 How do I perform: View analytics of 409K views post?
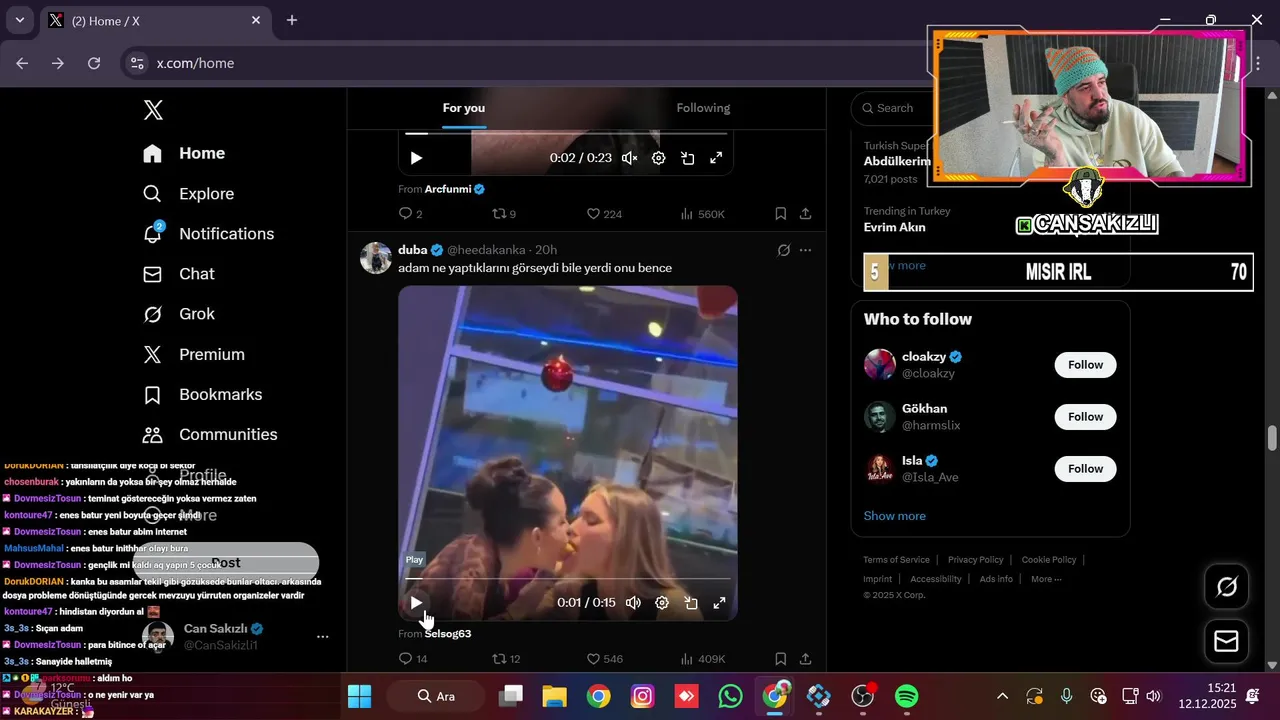pos(702,659)
